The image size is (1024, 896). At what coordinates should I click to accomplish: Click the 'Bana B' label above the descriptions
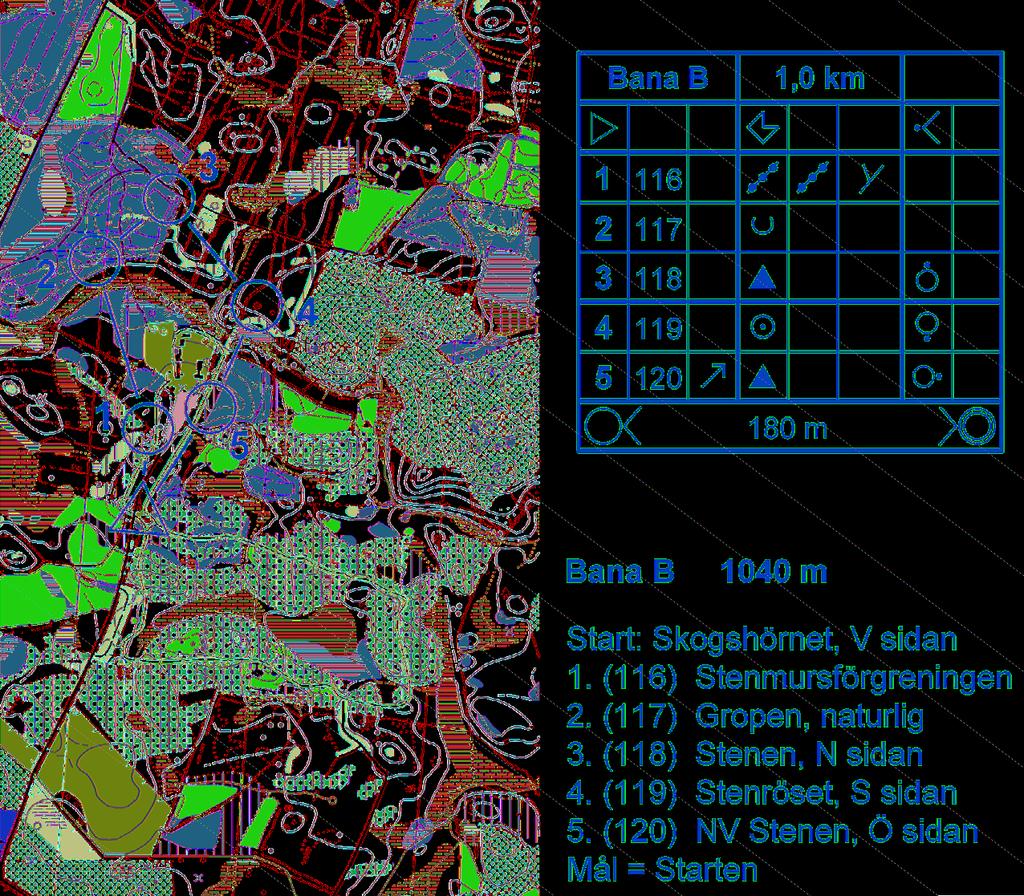pyautogui.click(x=620, y=571)
